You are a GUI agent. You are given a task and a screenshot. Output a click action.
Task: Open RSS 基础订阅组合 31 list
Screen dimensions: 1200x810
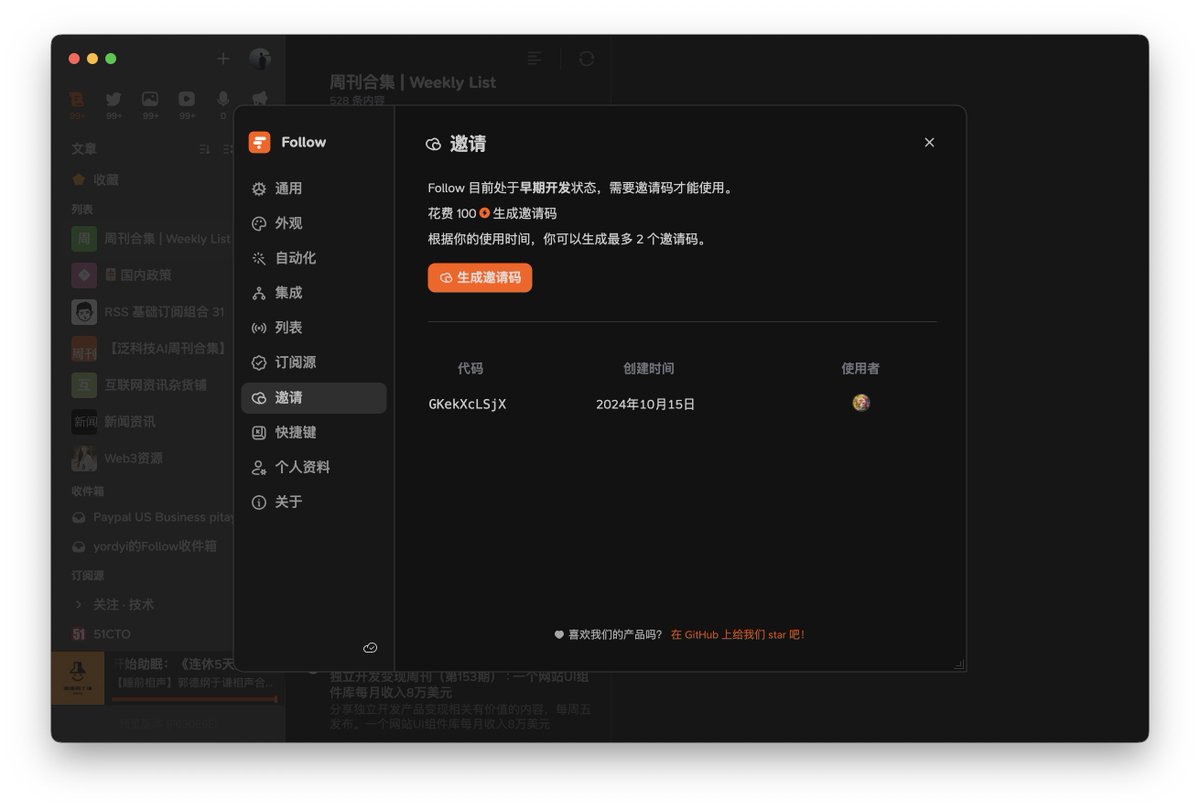click(150, 312)
